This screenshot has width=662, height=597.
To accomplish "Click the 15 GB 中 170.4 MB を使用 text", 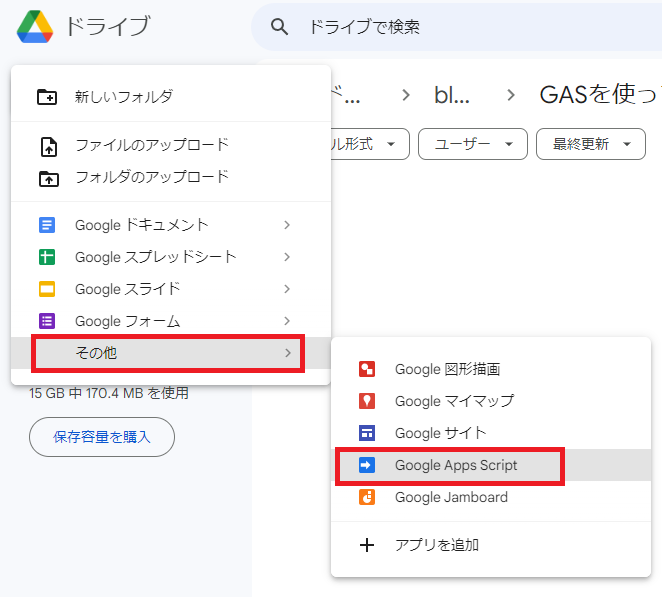I will [x=109, y=393].
